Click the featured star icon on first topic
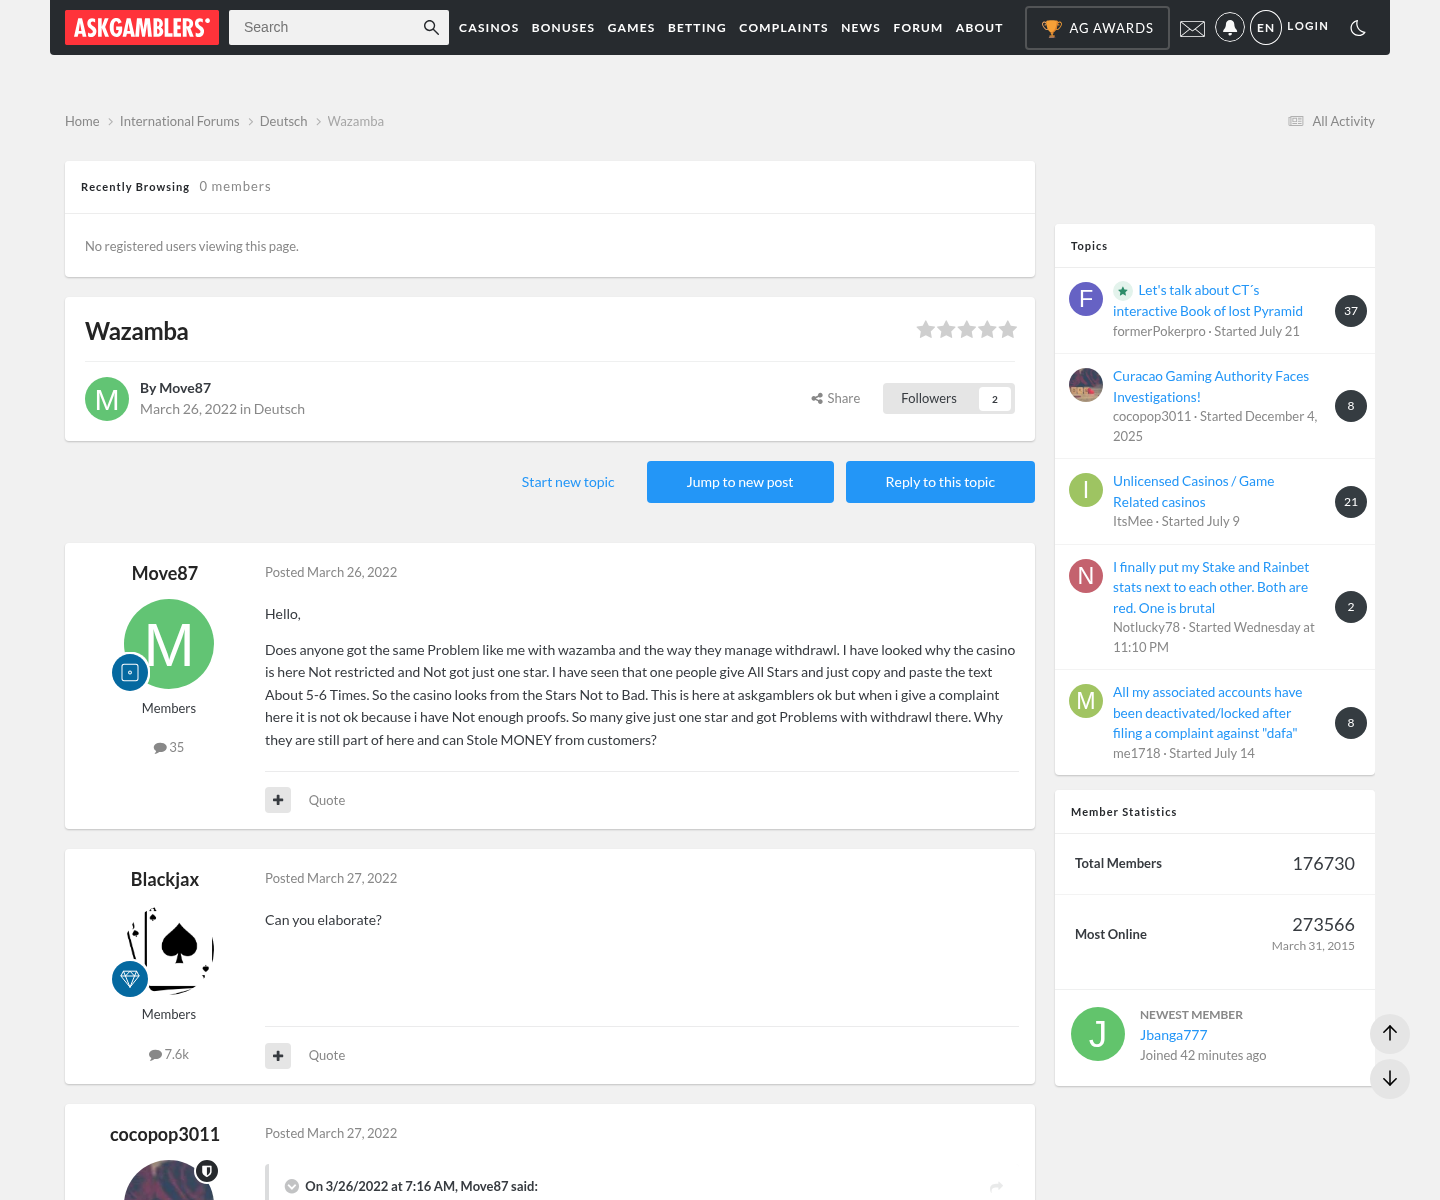Viewport: 1440px width, 1200px height. click(x=1123, y=291)
